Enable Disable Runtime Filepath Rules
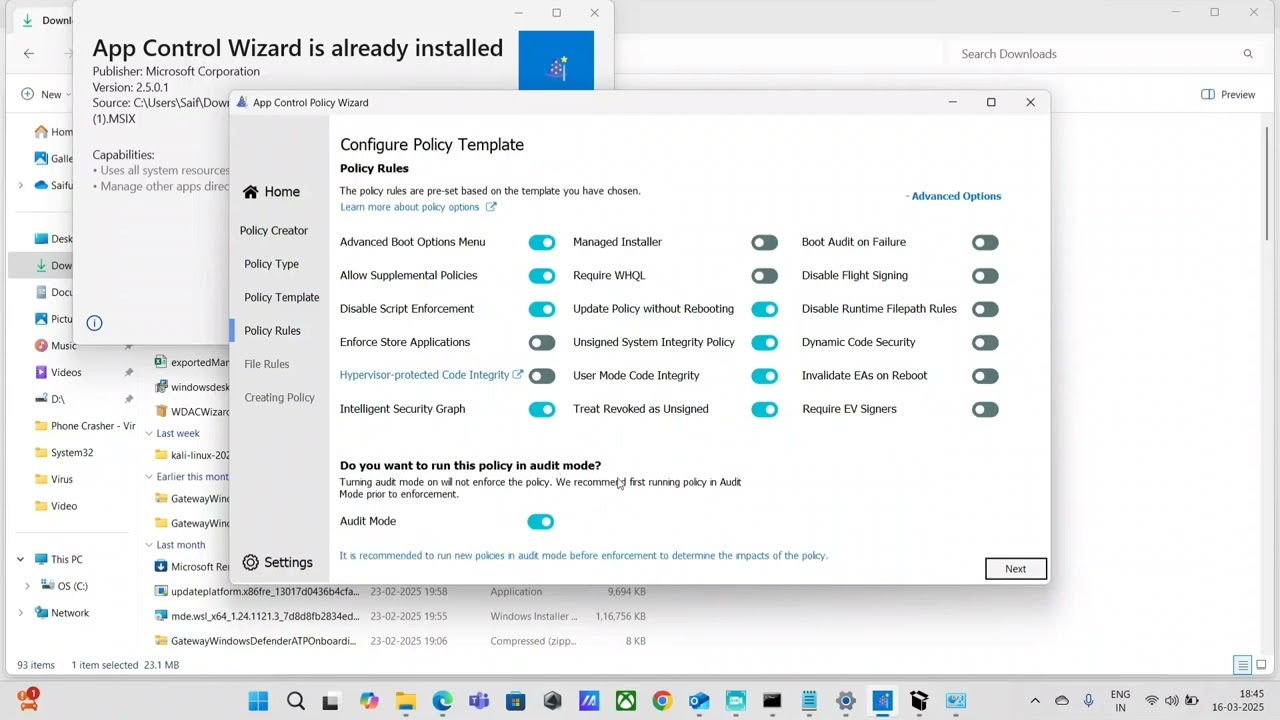 985,309
